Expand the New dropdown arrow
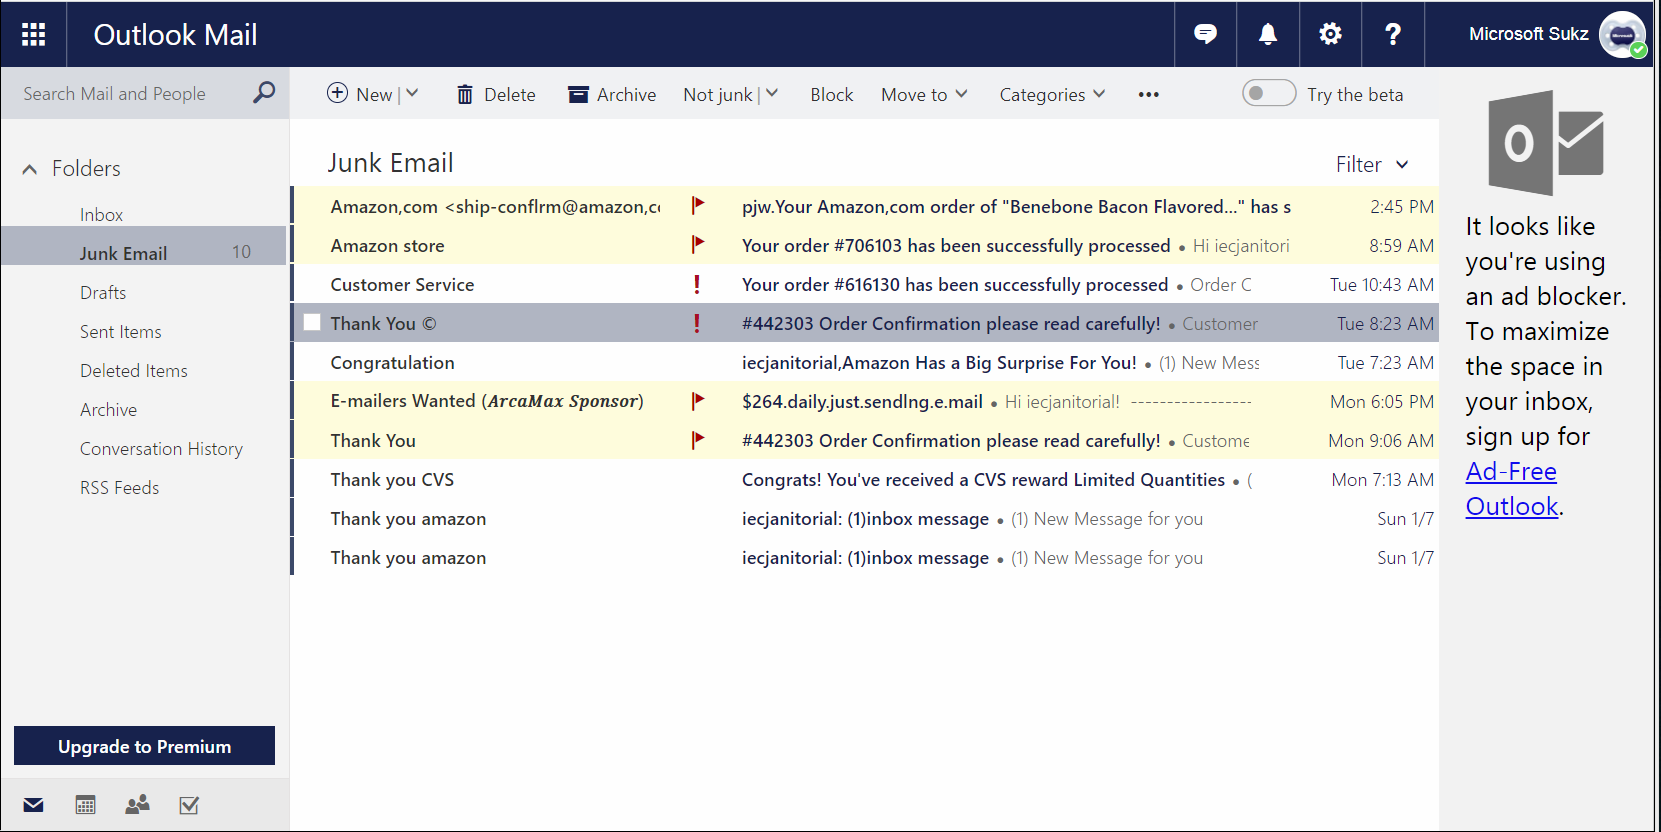 click(412, 93)
